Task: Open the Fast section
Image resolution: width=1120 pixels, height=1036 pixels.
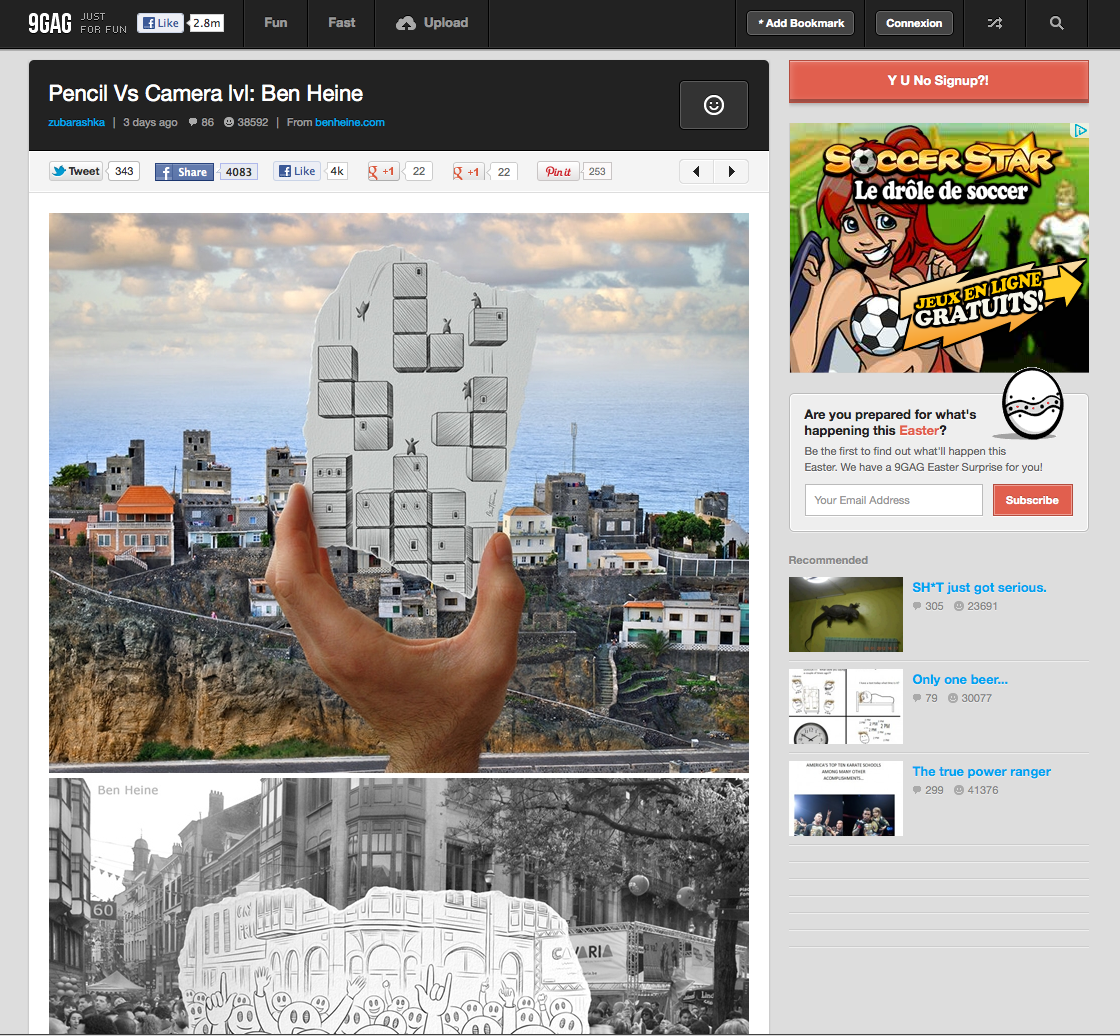Action: pyautogui.click(x=341, y=23)
